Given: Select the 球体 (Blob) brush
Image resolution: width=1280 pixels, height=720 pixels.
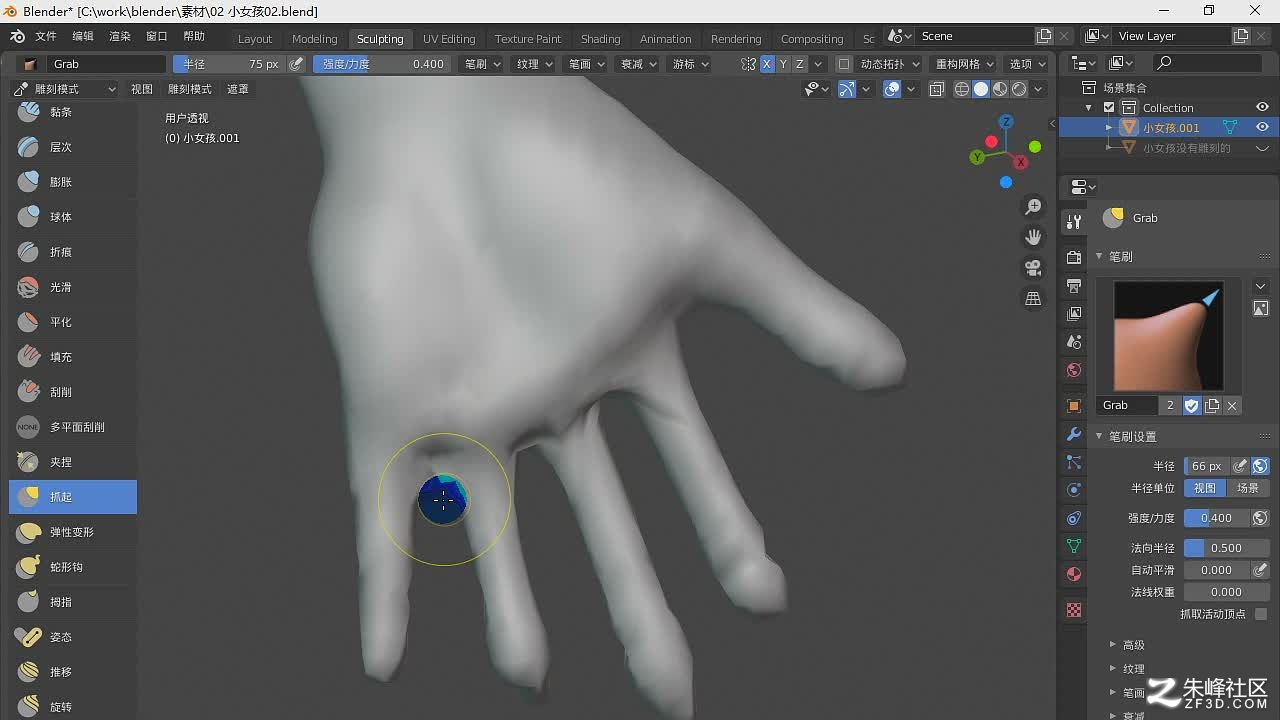Looking at the screenshot, I should point(72,217).
